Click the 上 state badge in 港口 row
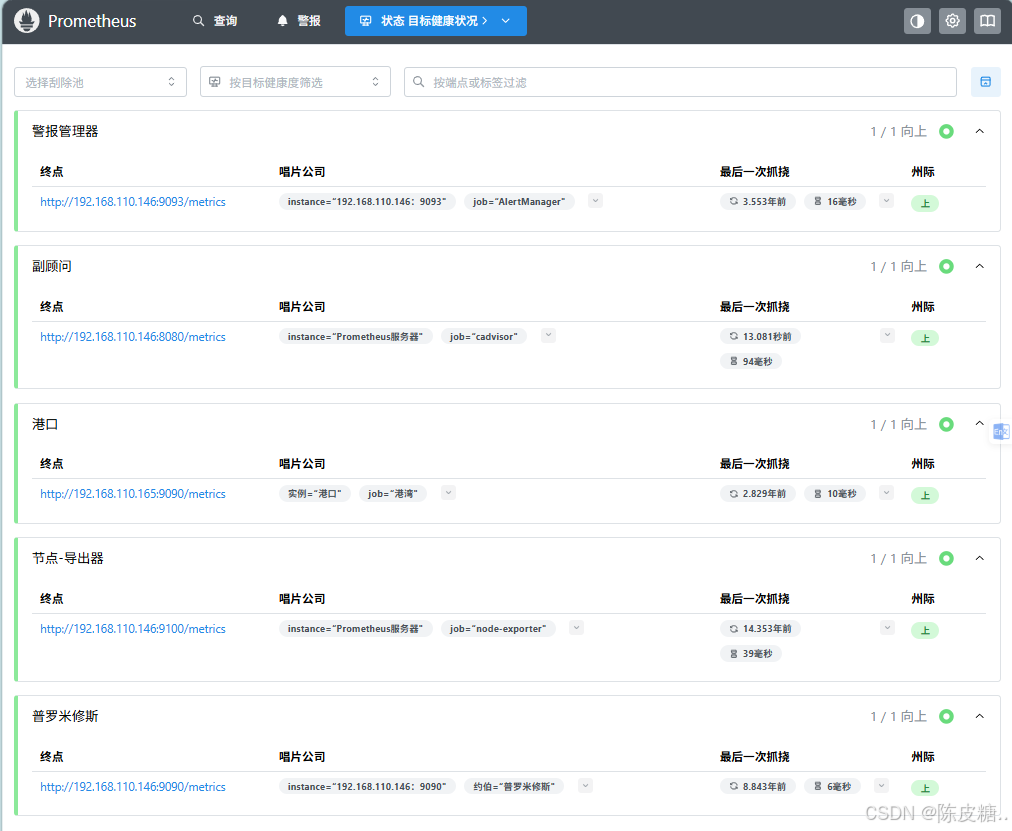1012x831 pixels. [x=925, y=496]
